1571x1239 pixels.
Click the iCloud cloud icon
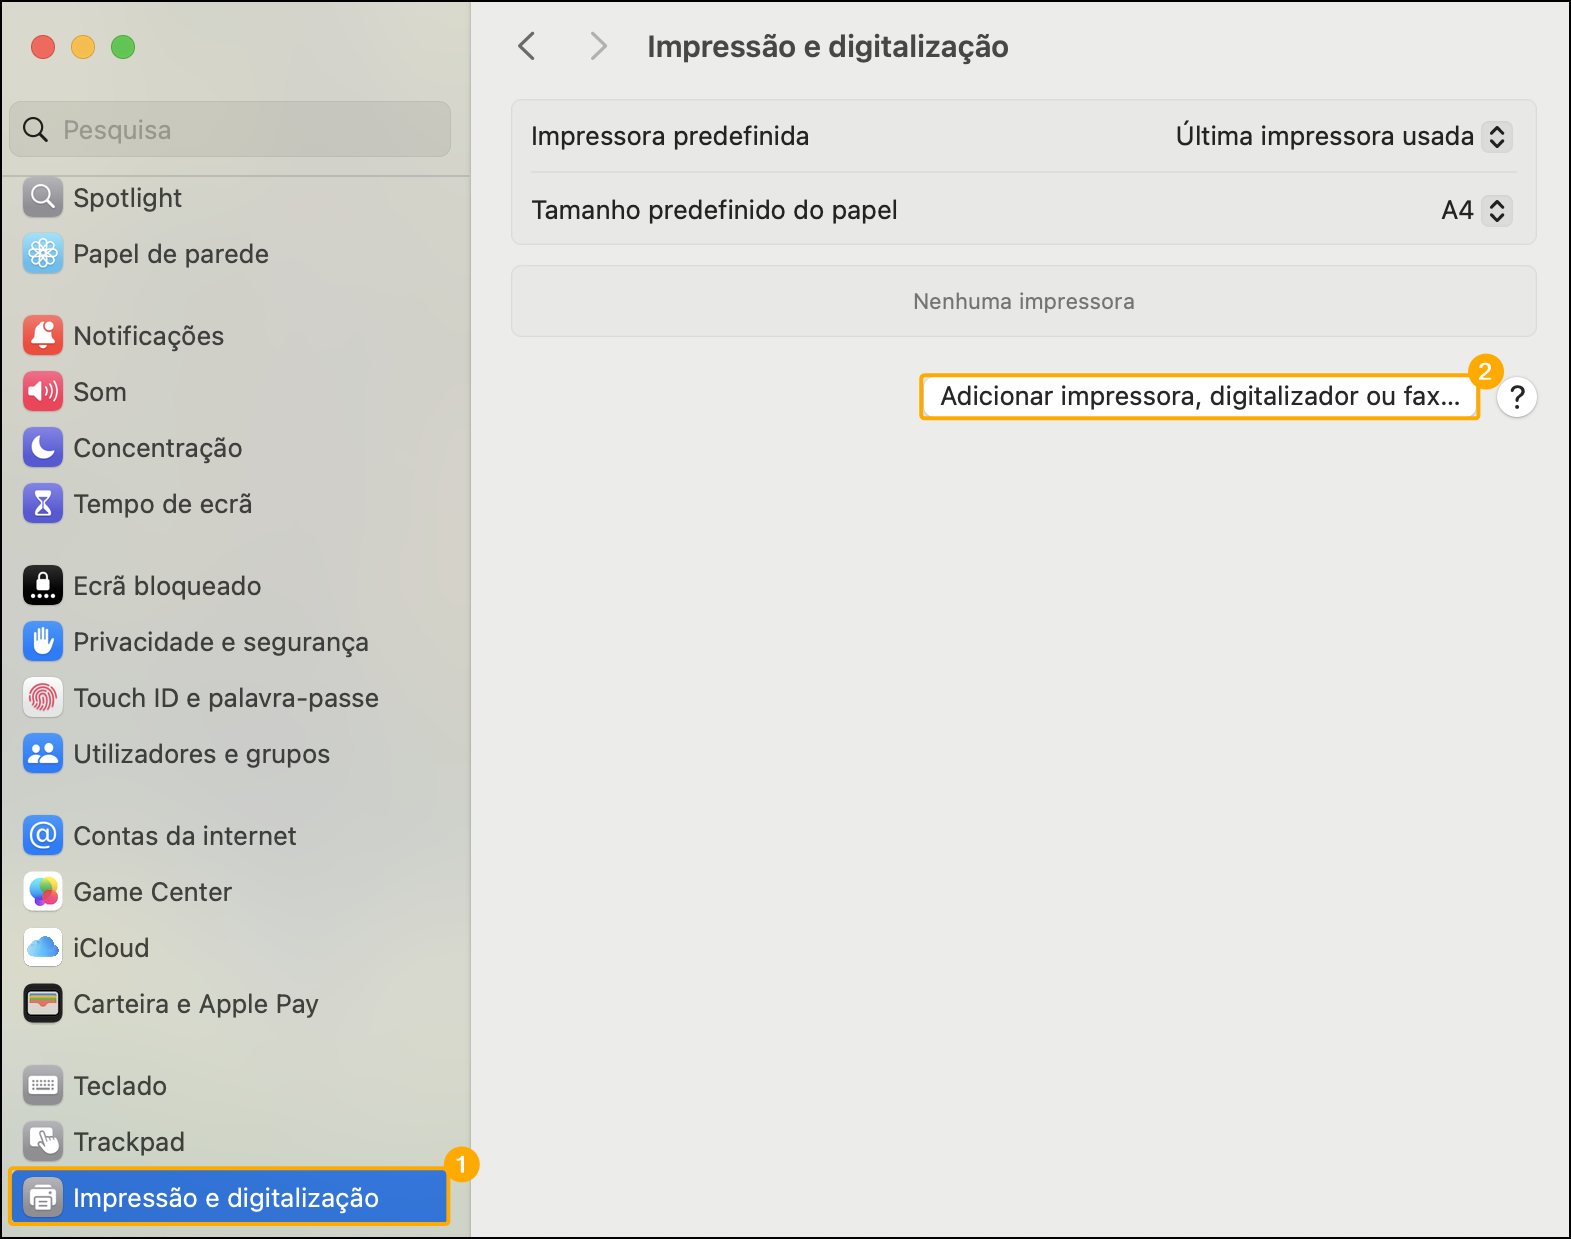tap(43, 948)
